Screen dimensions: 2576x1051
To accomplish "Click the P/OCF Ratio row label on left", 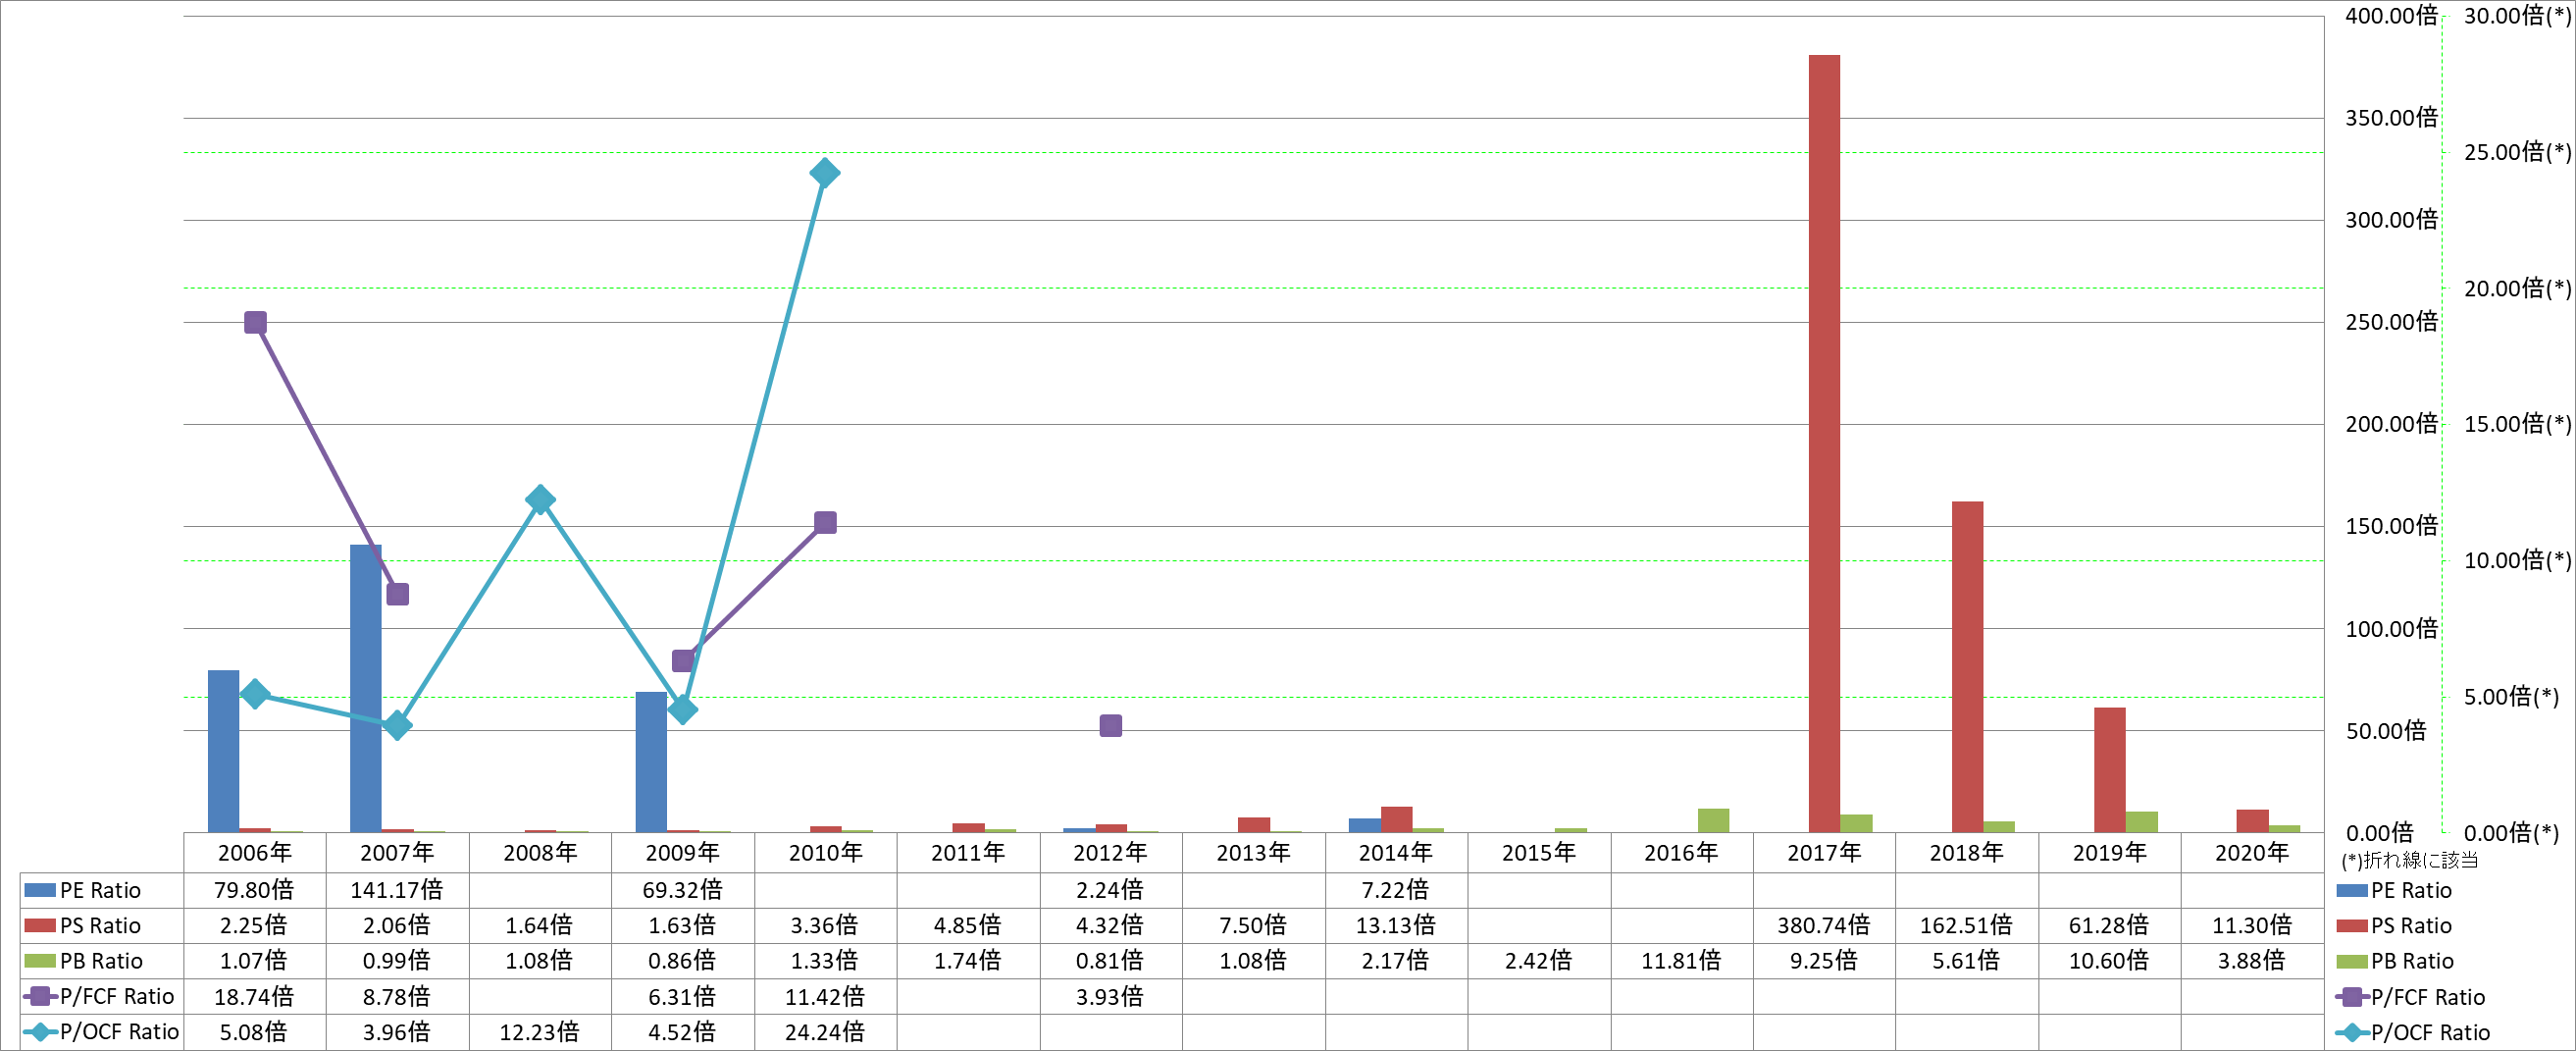I will tap(119, 1032).
